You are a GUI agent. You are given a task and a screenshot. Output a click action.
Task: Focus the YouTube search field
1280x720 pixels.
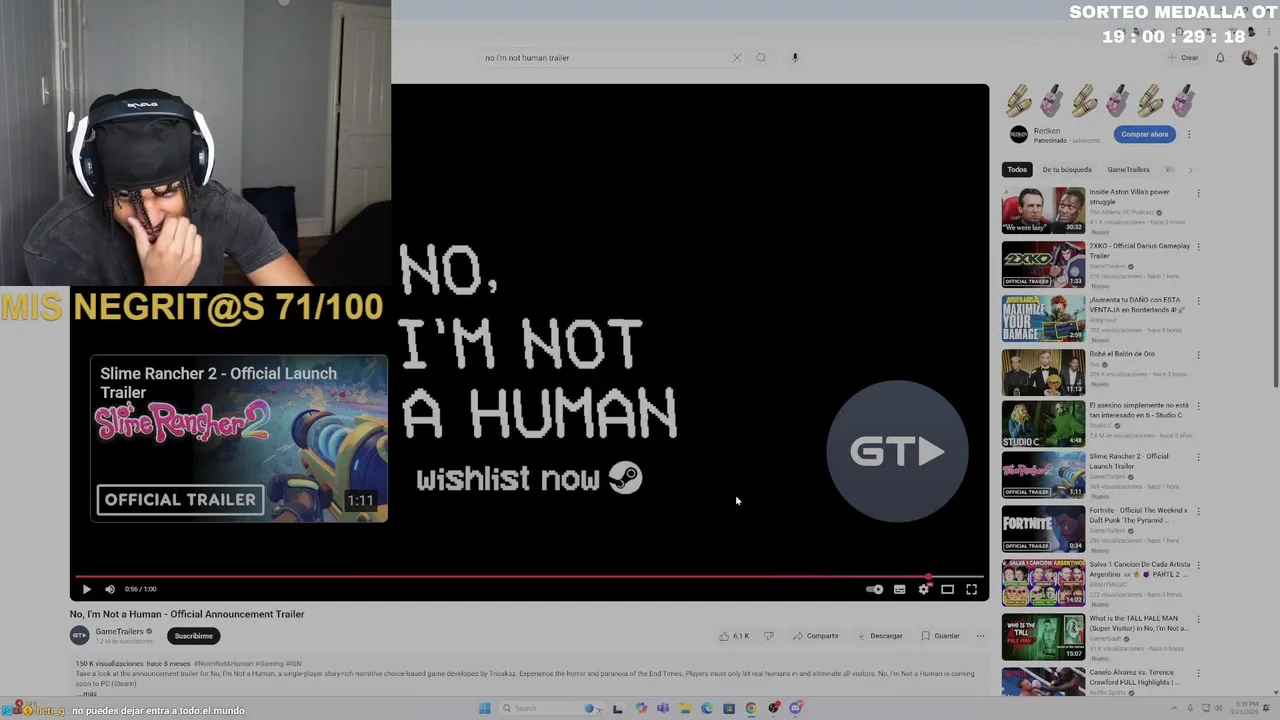tap(605, 58)
